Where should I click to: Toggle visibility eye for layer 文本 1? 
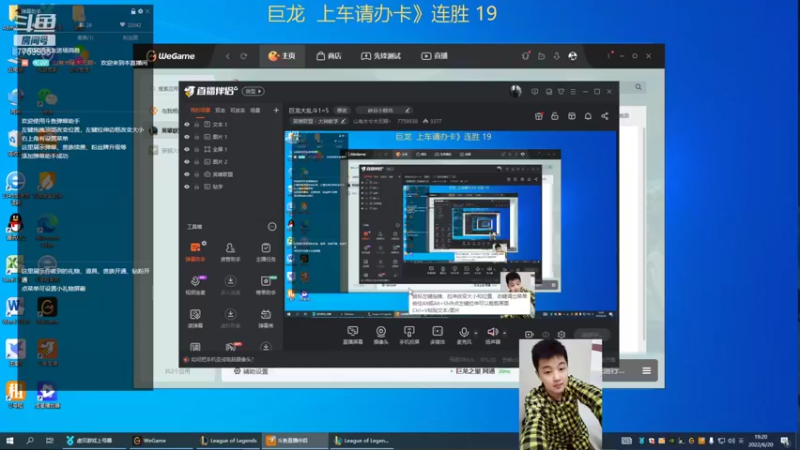tap(187, 124)
